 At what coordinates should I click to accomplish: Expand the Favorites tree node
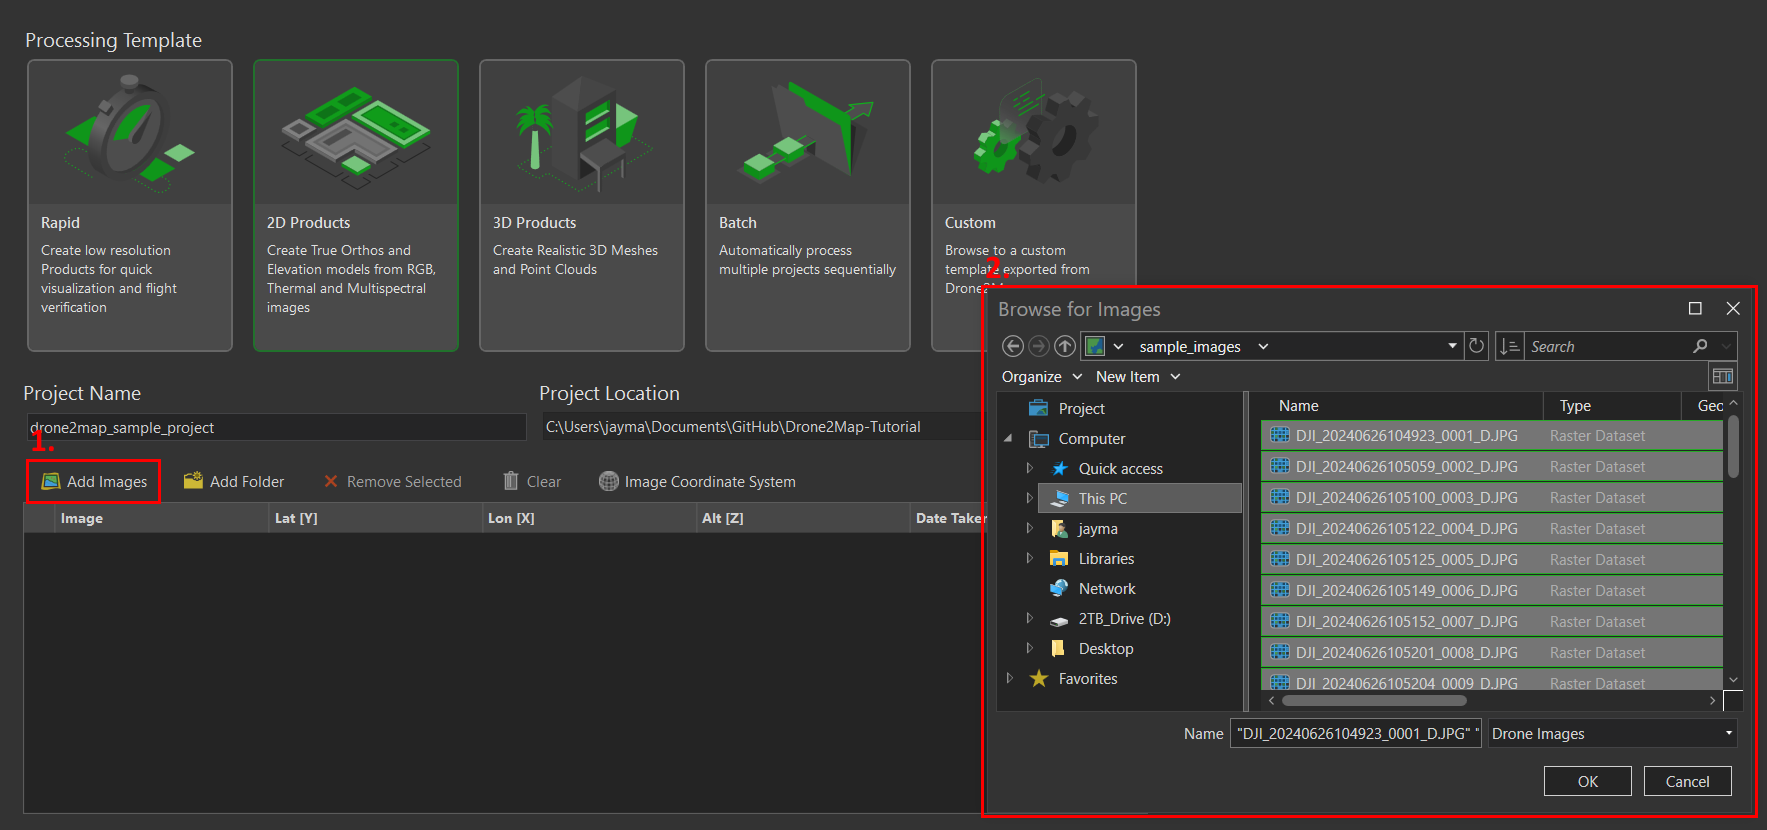[1009, 678]
